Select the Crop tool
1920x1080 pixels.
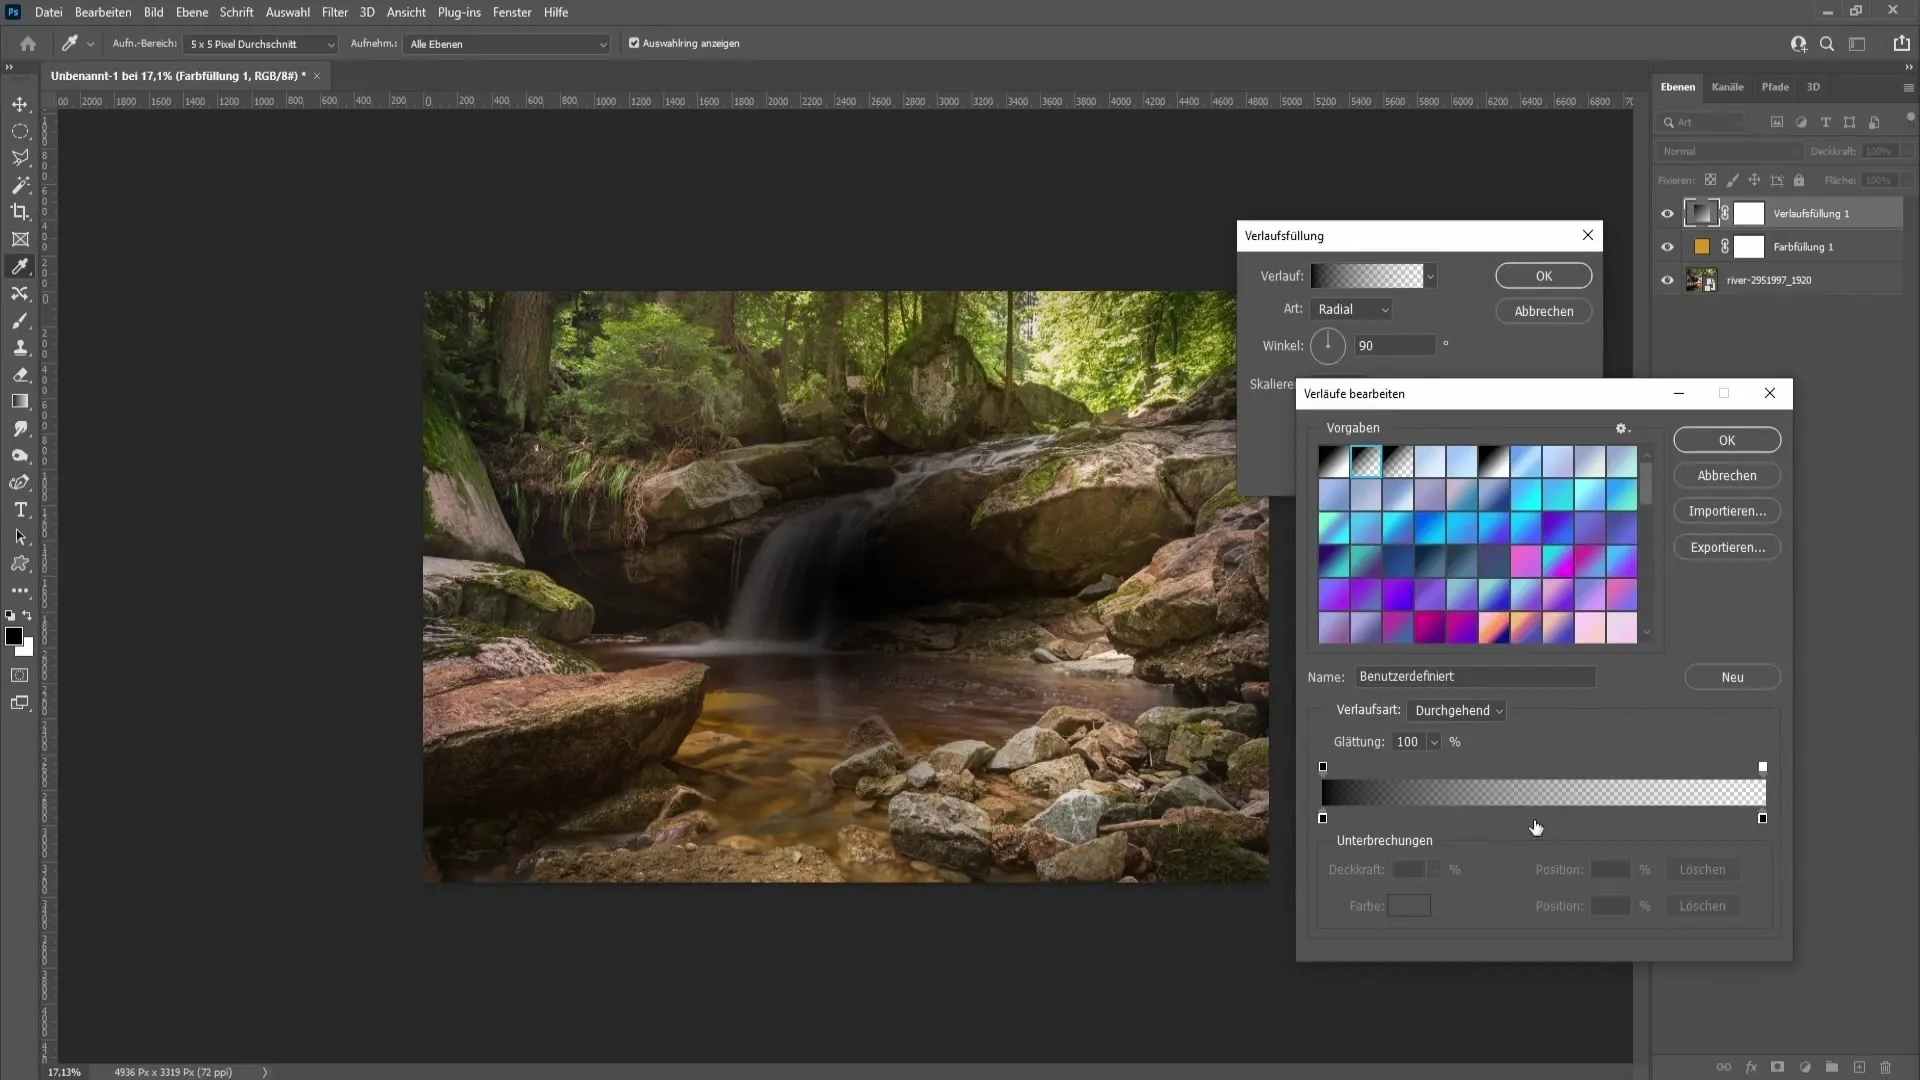coord(21,212)
